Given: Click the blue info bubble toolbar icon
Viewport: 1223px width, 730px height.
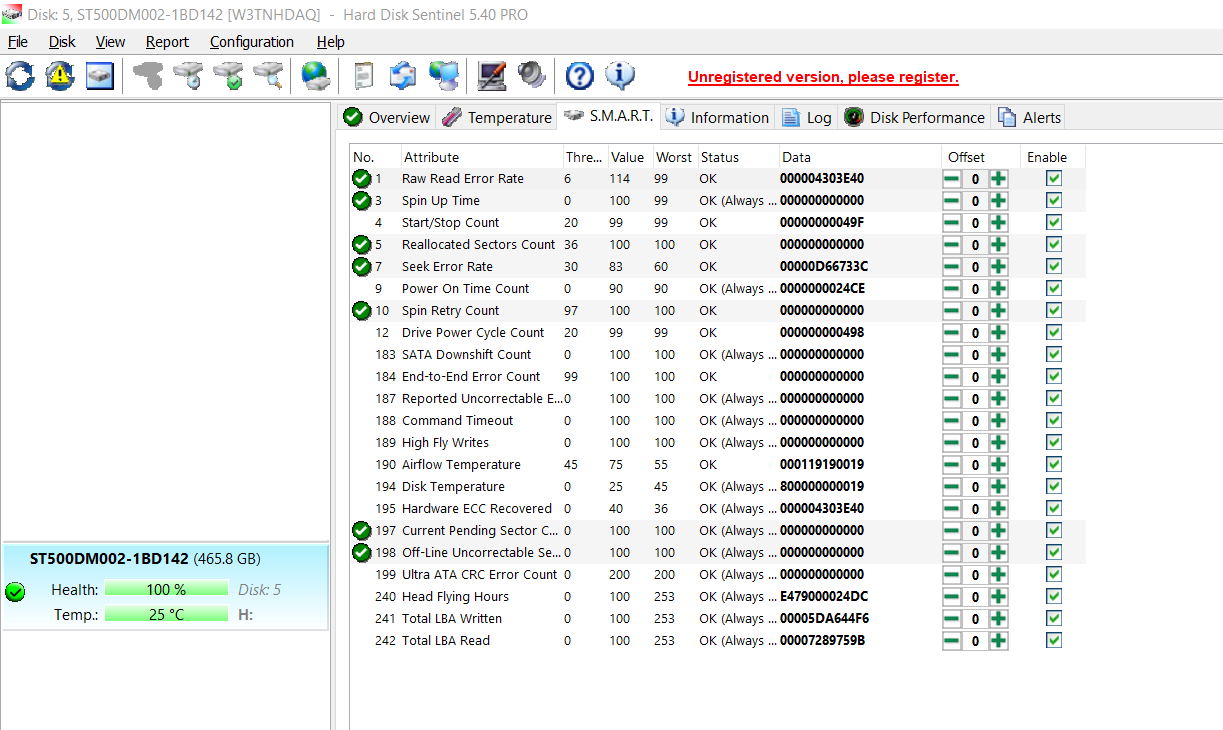Looking at the screenshot, I should [620, 76].
